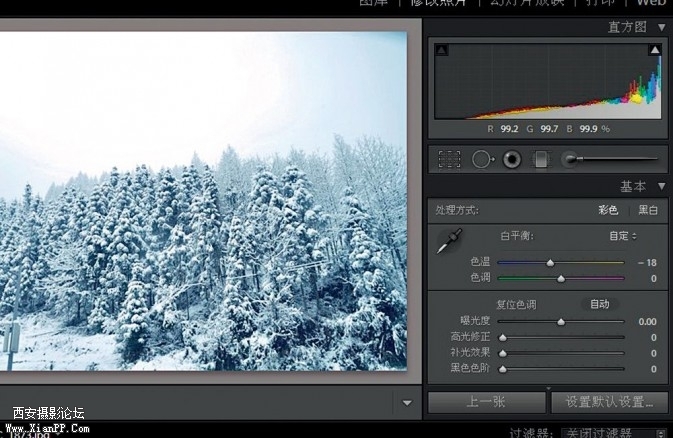Select the Graduated Filter tool
This screenshot has width=673, height=438.
coord(541,159)
